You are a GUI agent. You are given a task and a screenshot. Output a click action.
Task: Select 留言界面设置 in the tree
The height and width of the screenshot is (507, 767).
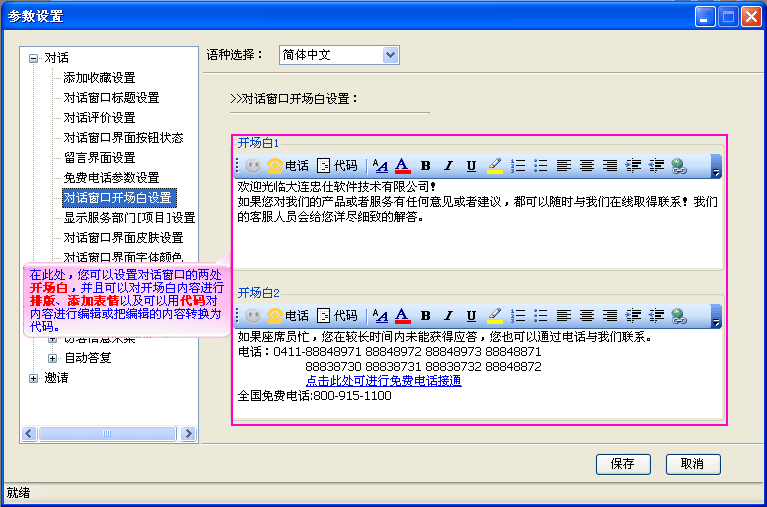click(x=99, y=158)
